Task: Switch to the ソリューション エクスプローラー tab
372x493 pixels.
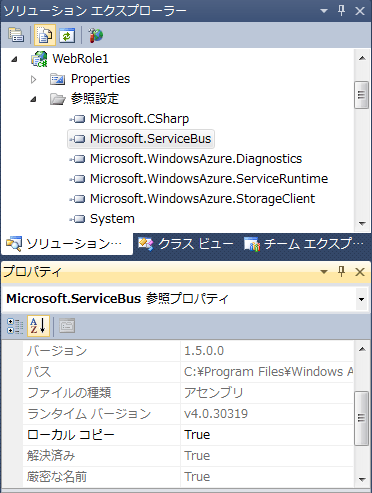Action: [67, 244]
